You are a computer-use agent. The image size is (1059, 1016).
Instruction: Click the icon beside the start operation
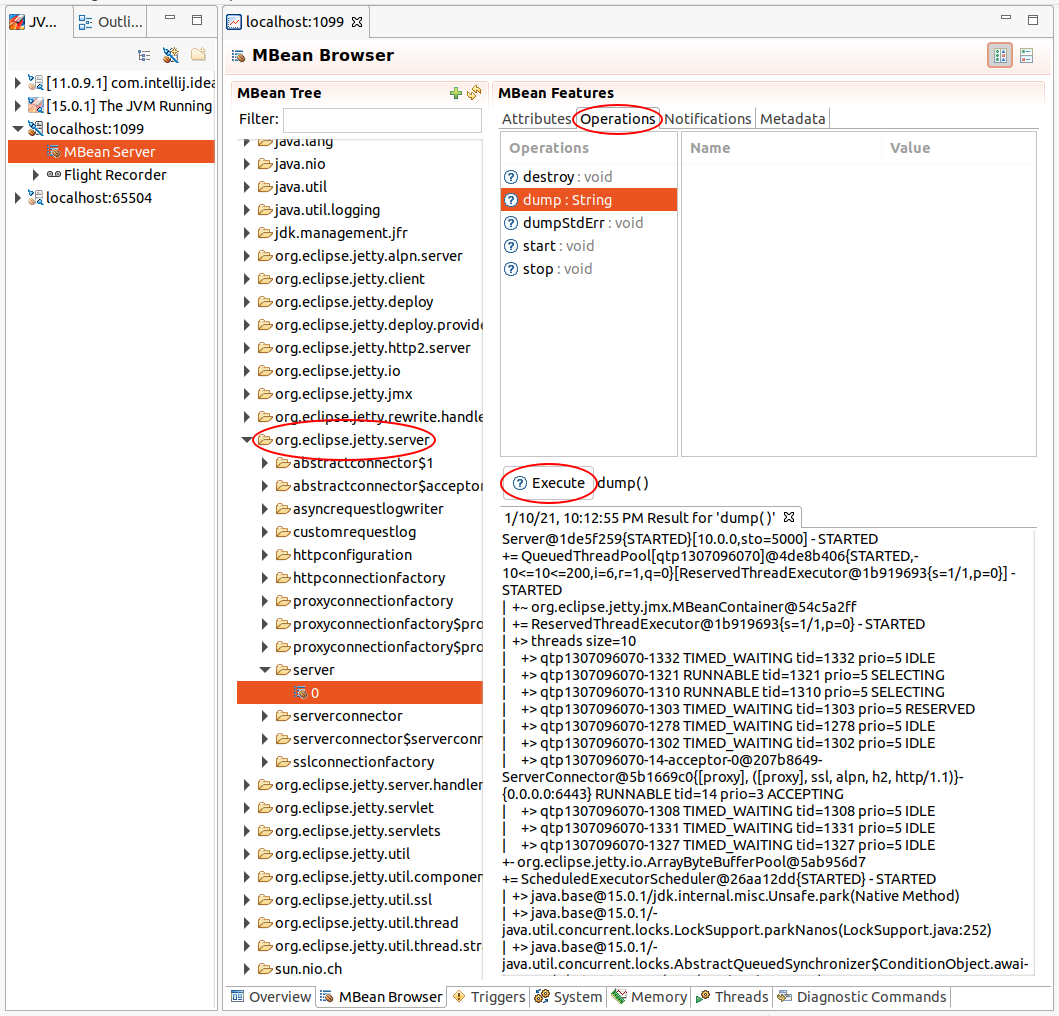click(x=511, y=246)
